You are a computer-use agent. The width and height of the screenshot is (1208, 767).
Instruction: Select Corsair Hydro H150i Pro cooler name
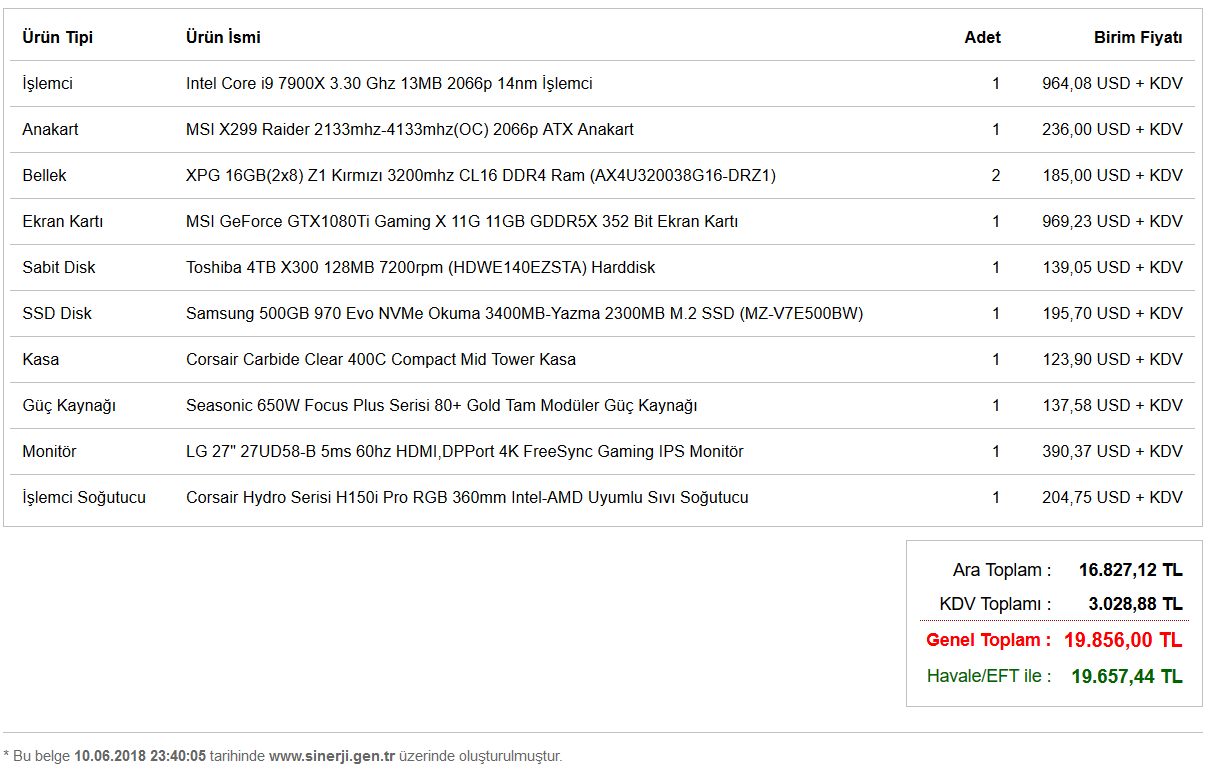tap(467, 497)
